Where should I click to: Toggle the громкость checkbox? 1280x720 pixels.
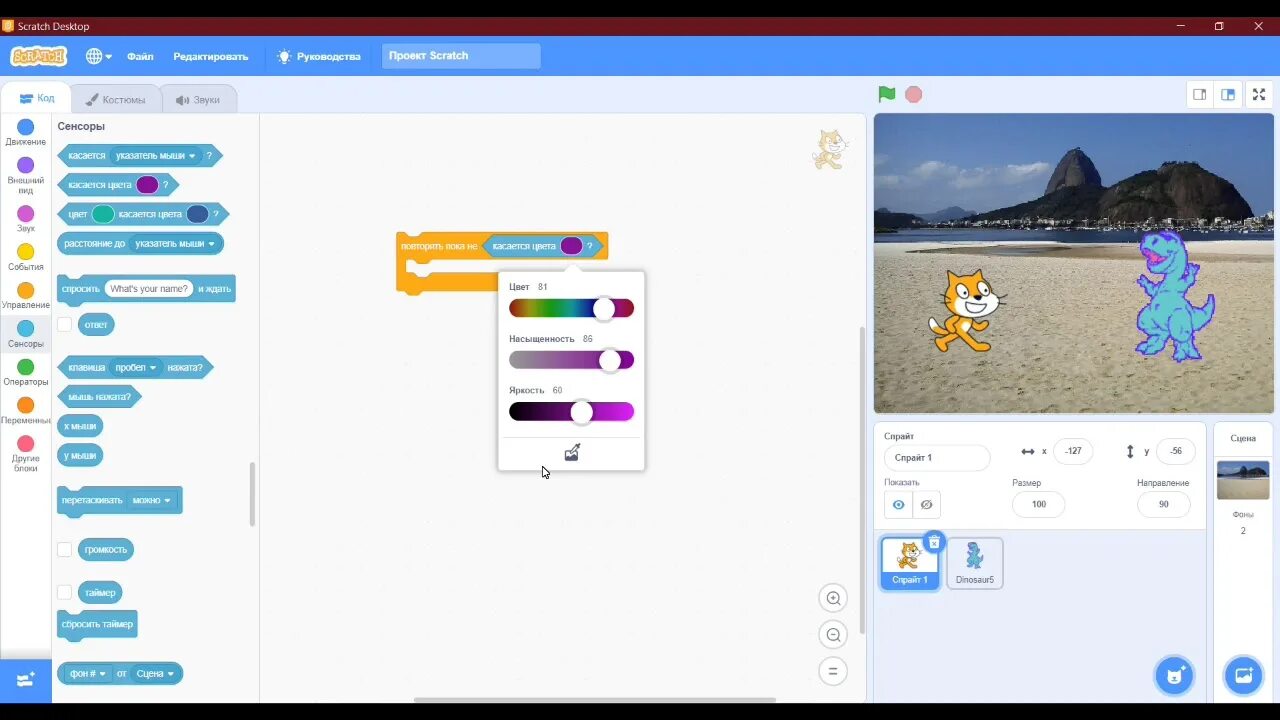pyautogui.click(x=64, y=549)
